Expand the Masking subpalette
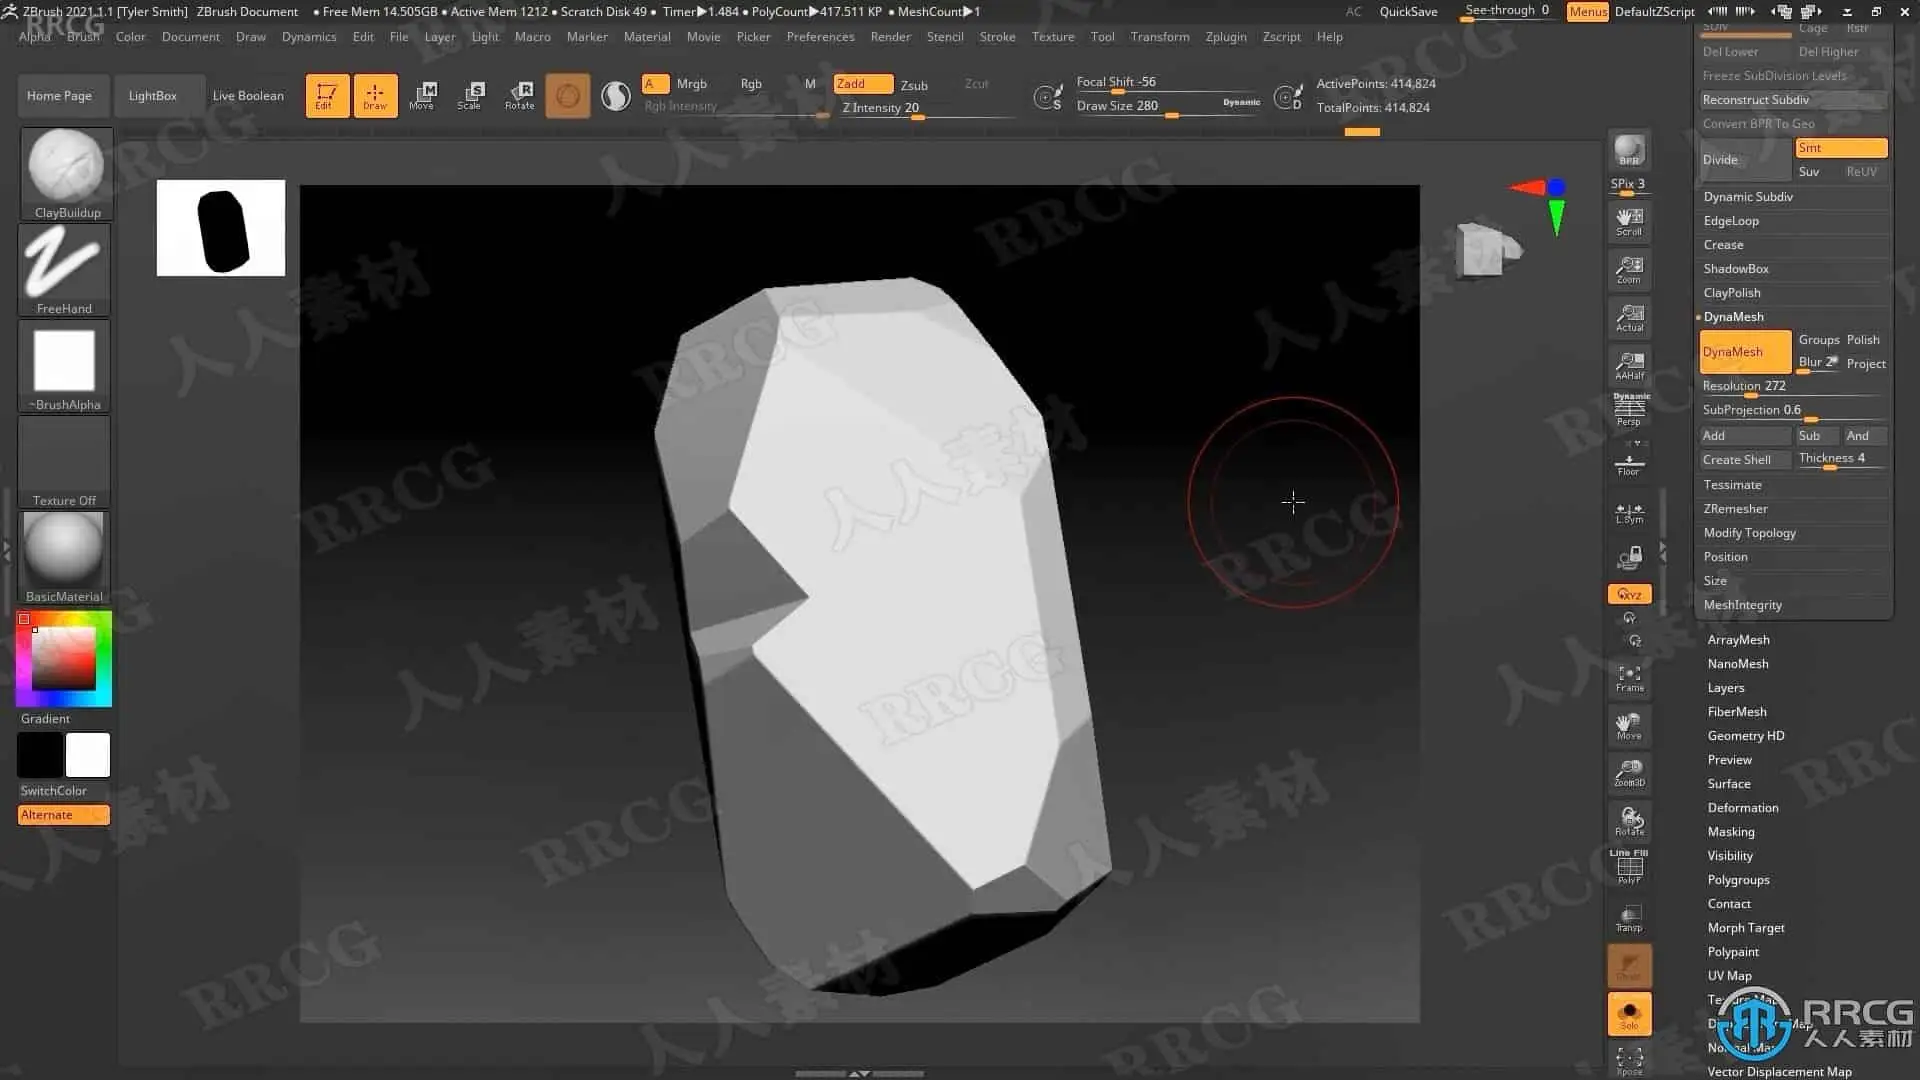This screenshot has height=1080, width=1920. coord(1730,832)
